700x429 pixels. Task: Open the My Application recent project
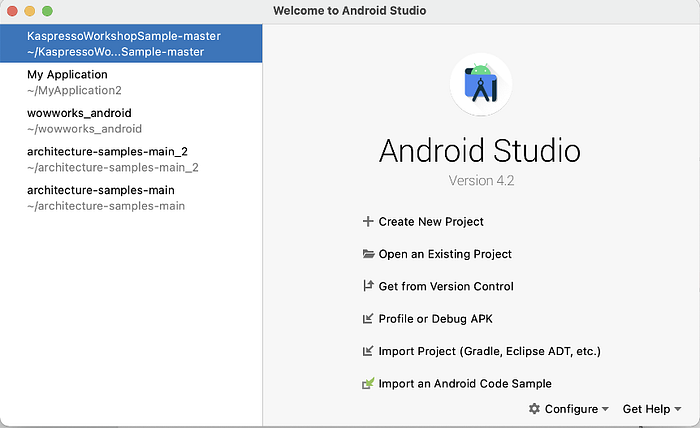coord(131,82)
